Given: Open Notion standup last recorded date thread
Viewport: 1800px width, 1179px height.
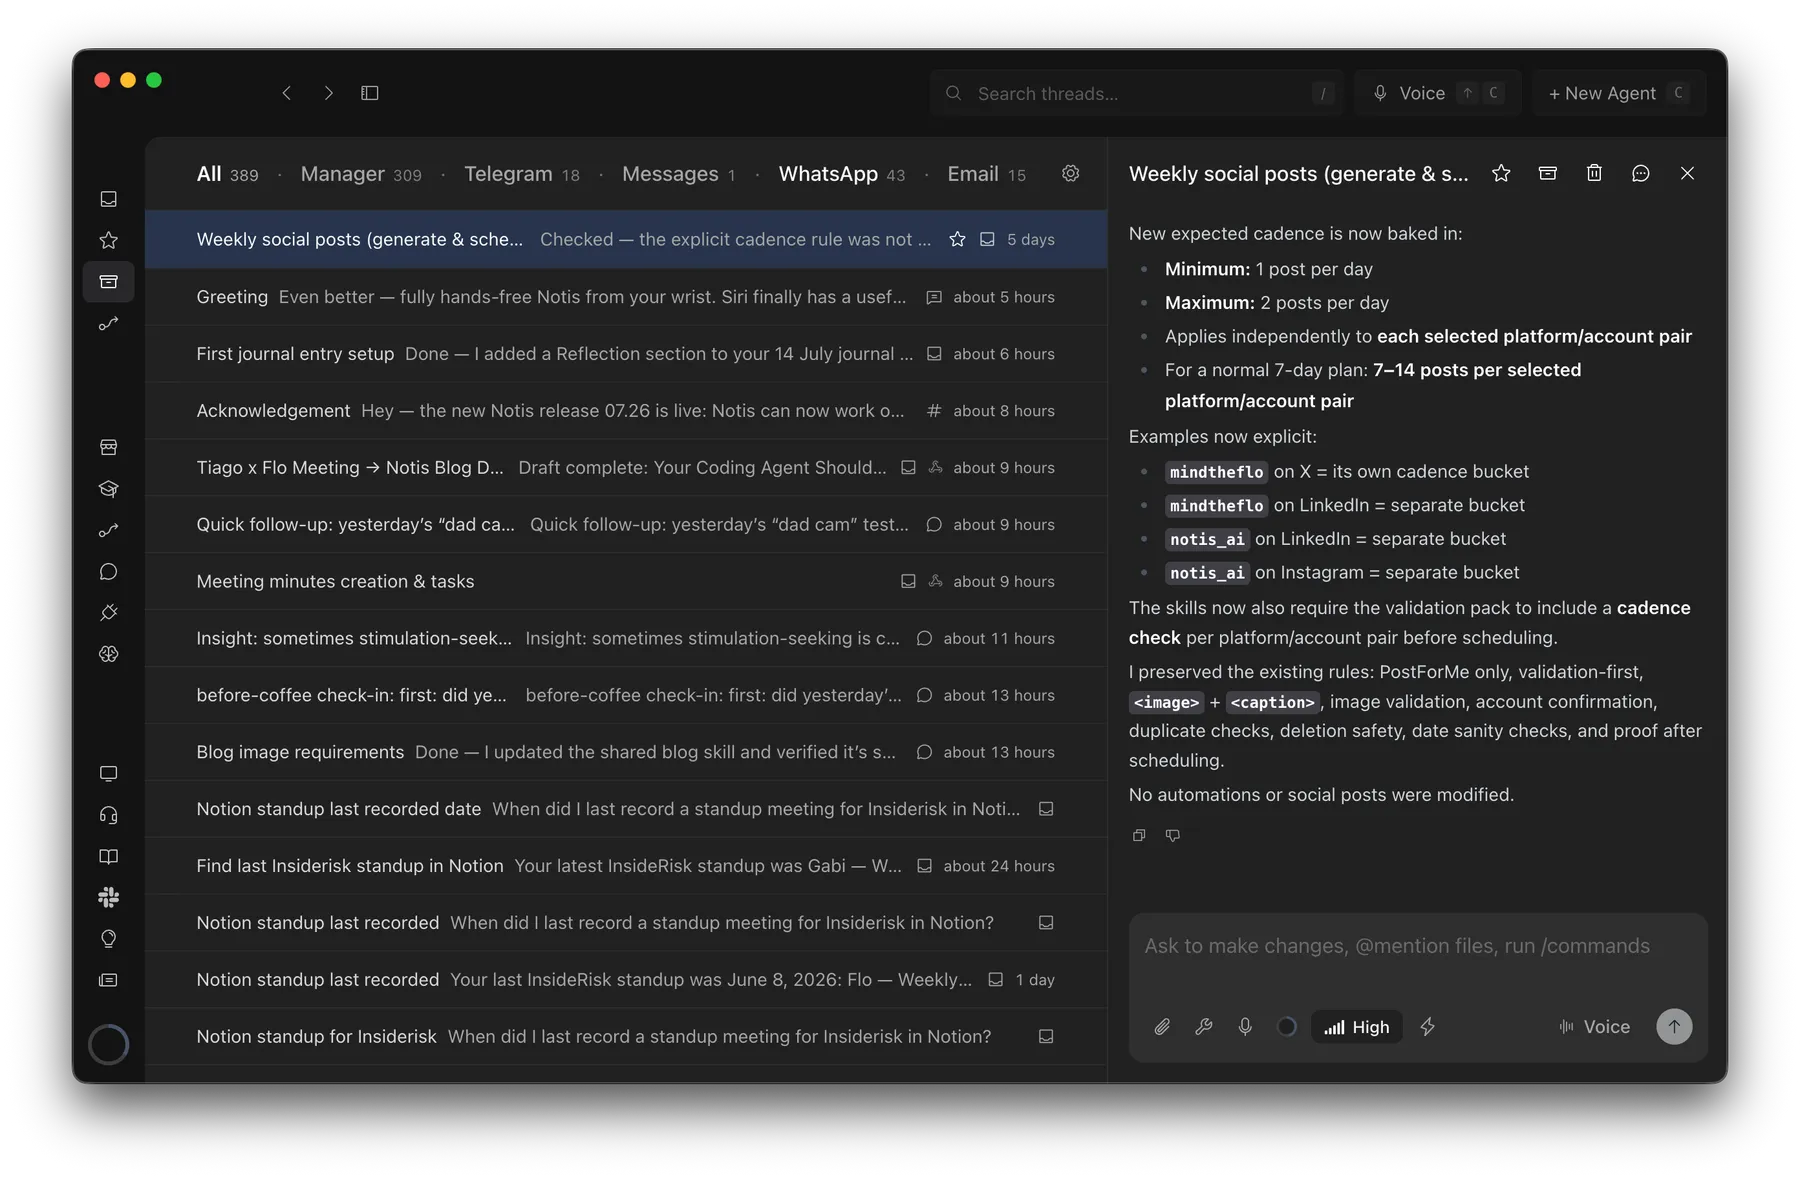Looking at the screenshot, I should (x=626, y=809).
